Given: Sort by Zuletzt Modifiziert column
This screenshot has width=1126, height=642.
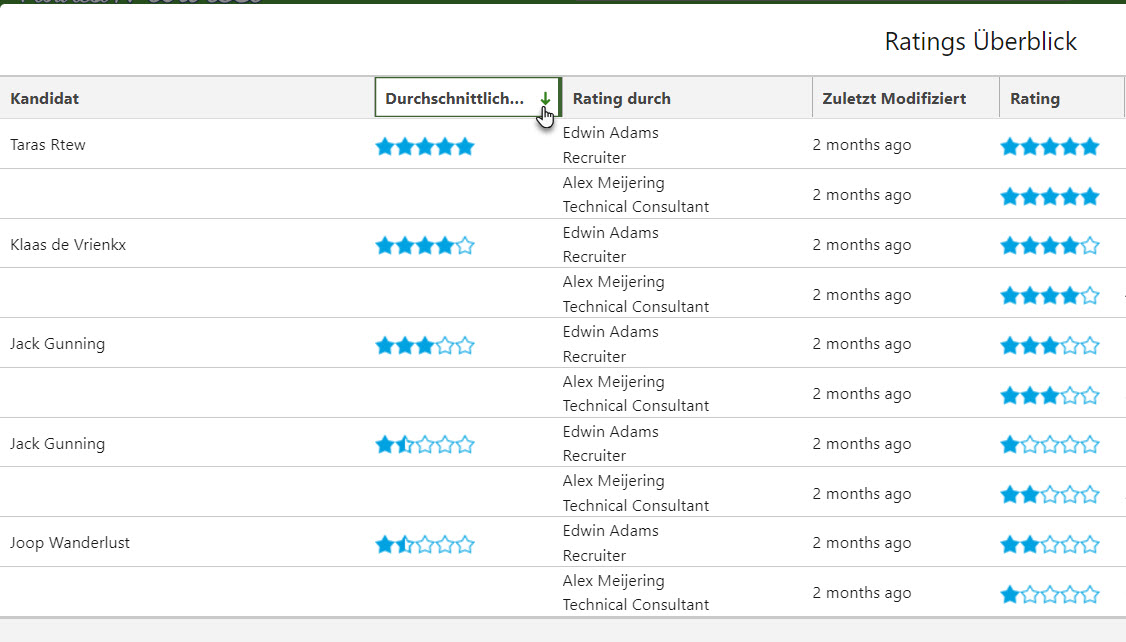Looking at the screenshot, I should [x=893, y=98].
